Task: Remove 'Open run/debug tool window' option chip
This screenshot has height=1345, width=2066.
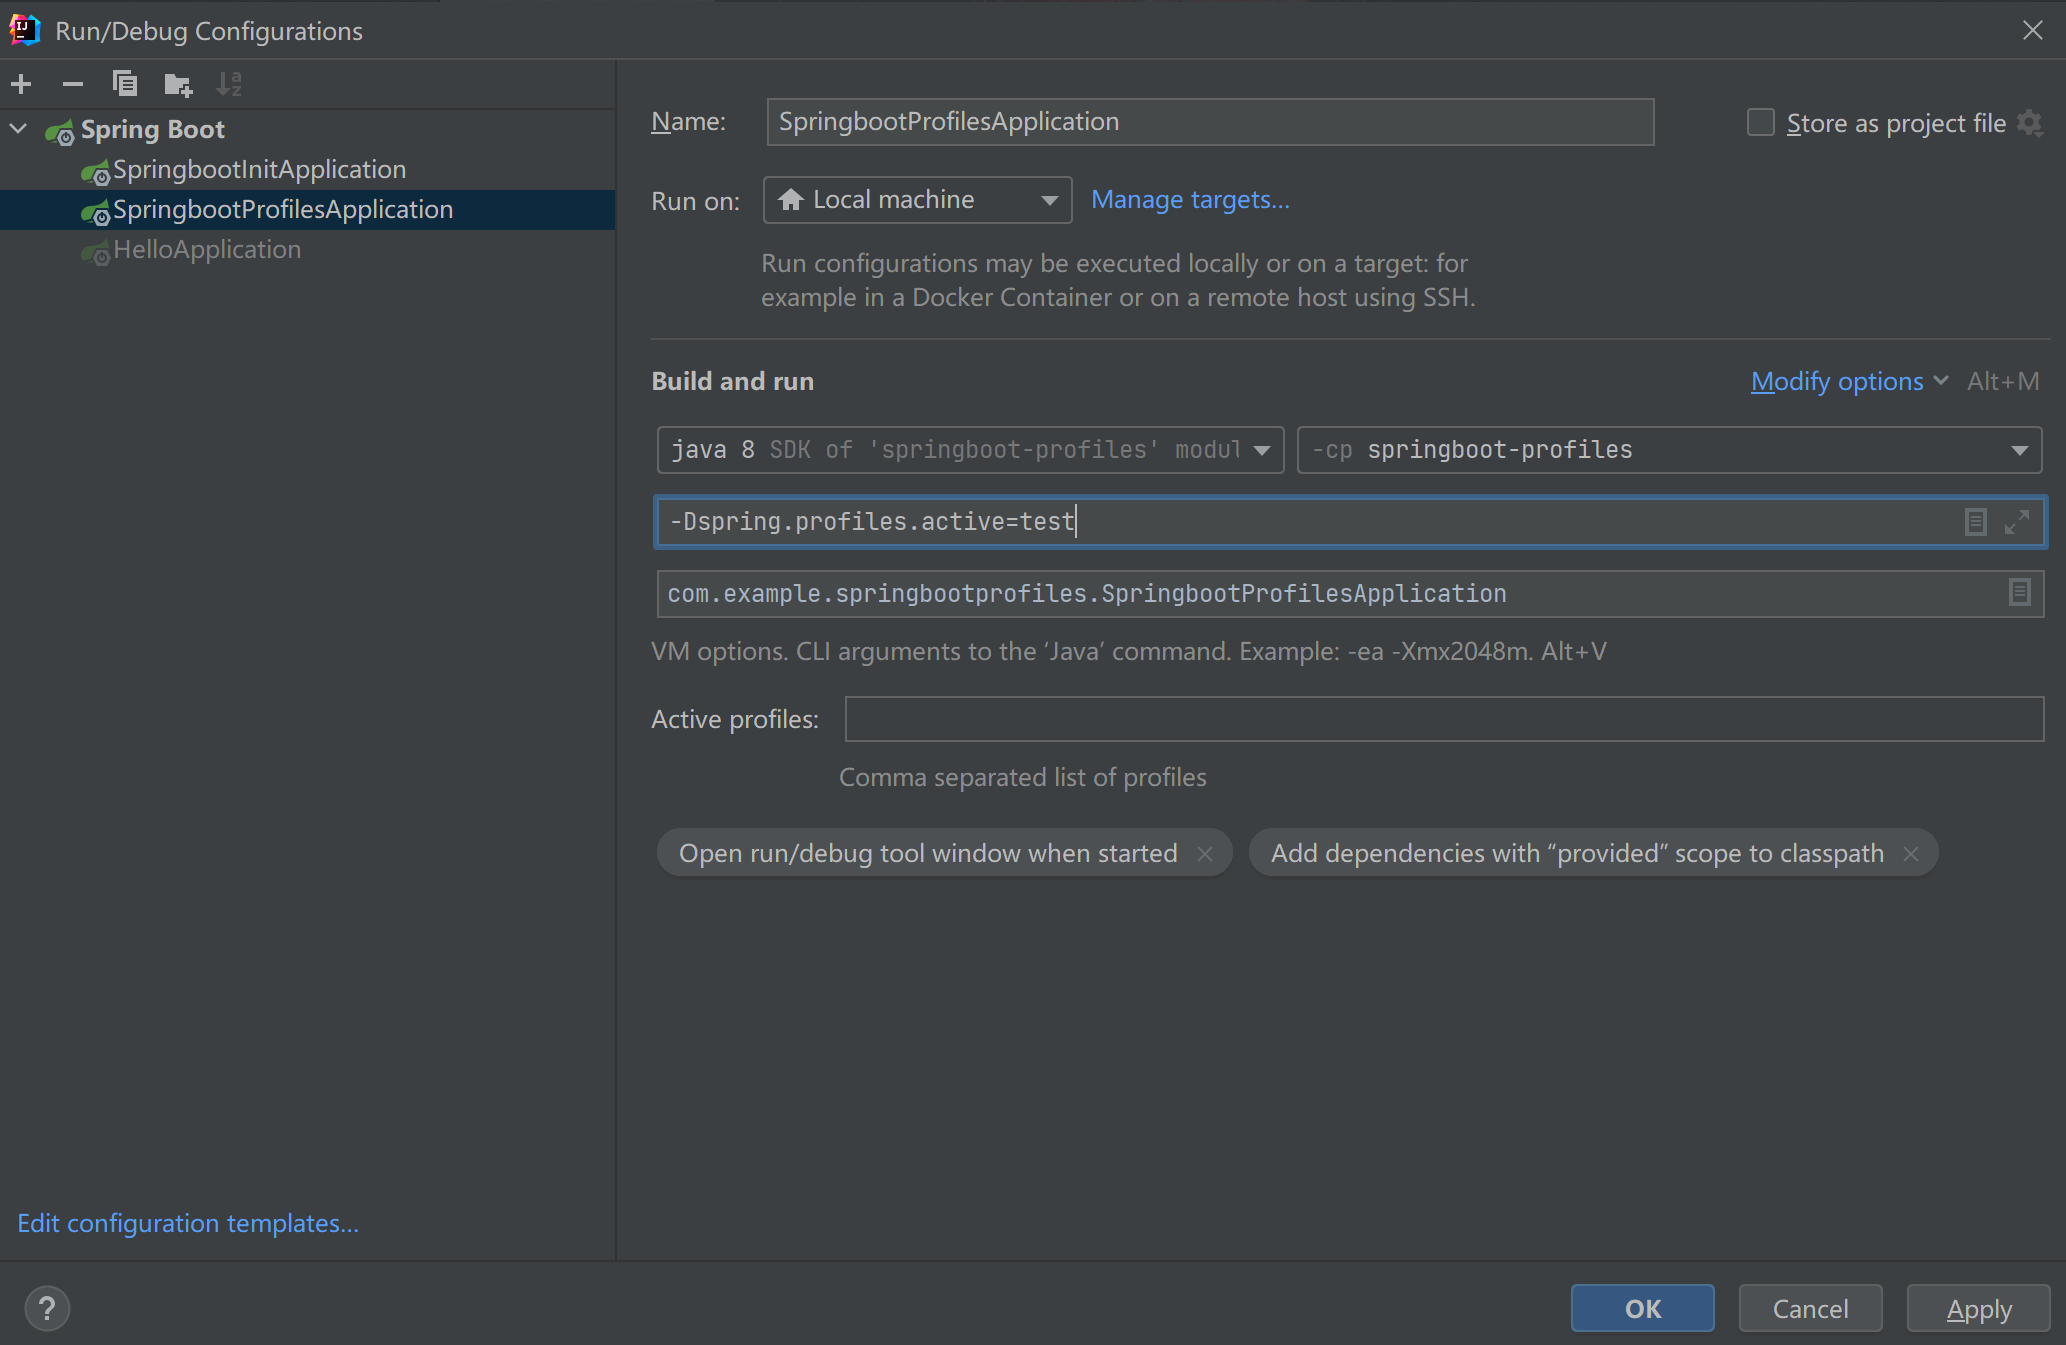Action: coord(1205,853)
